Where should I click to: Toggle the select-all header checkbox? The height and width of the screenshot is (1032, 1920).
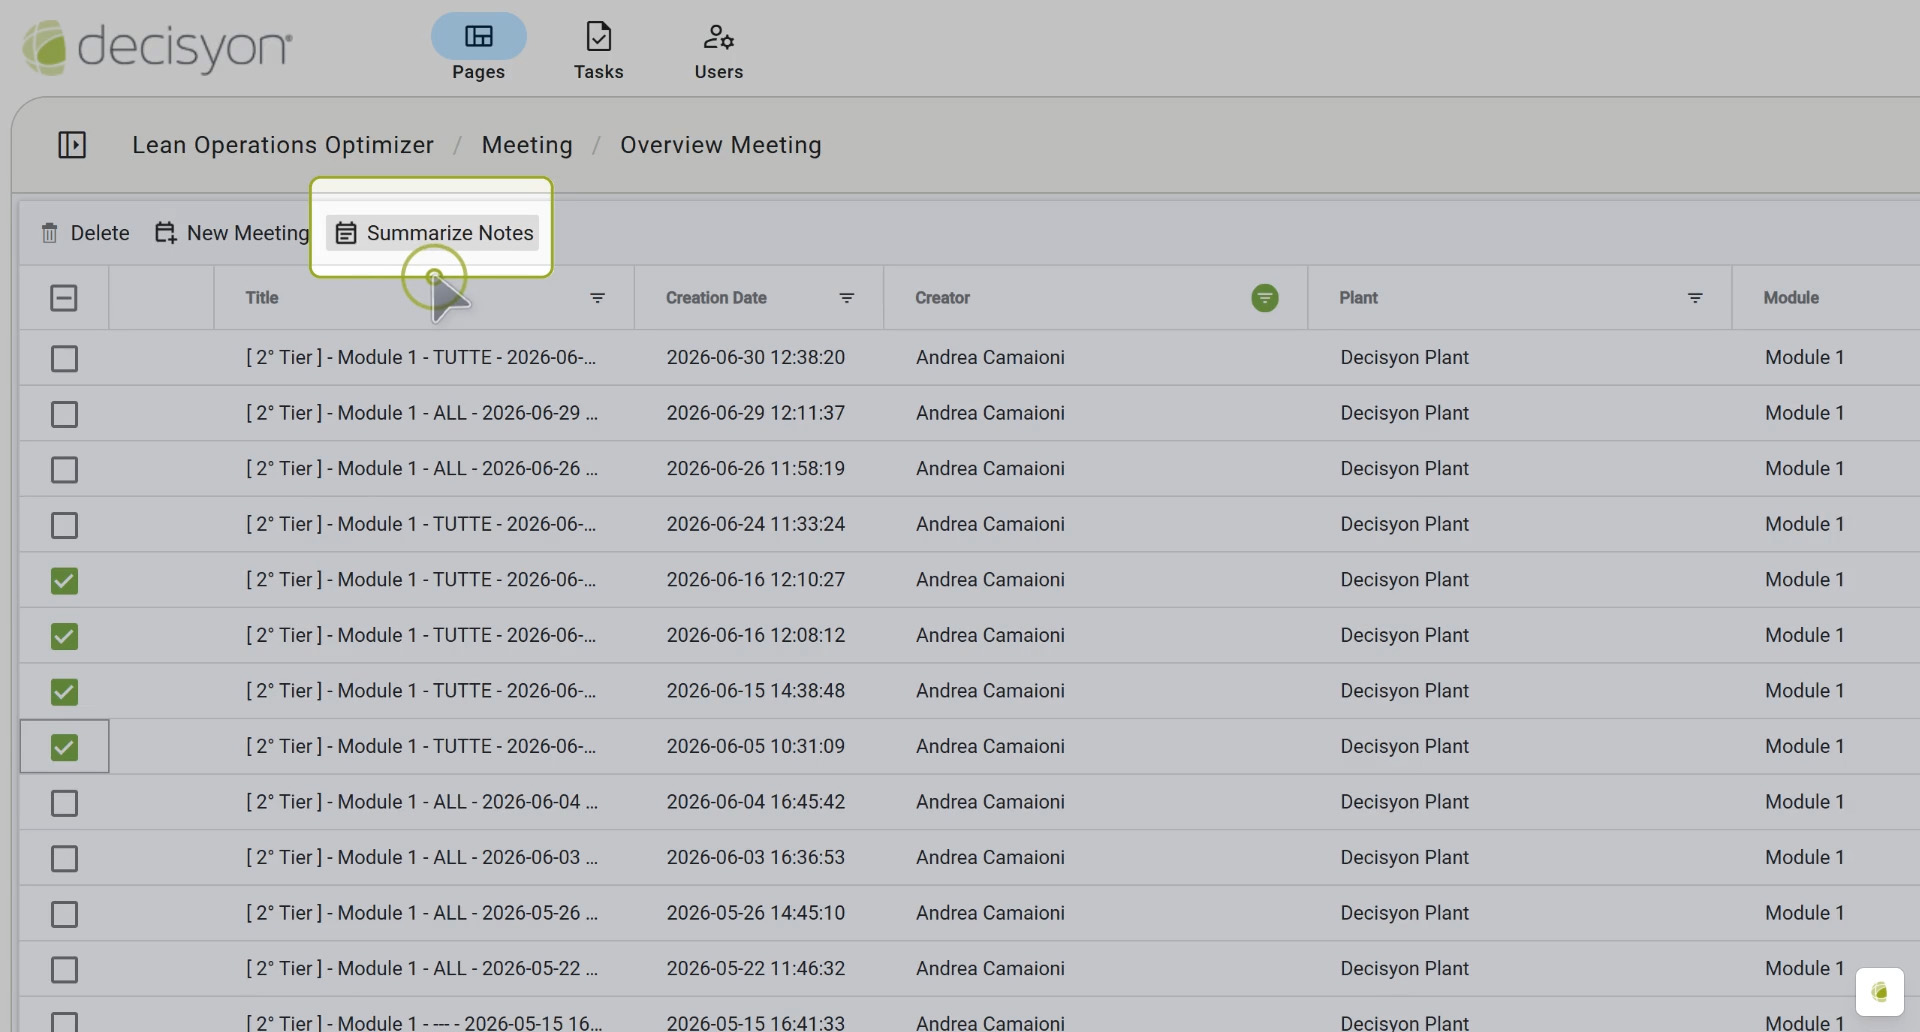64,298
